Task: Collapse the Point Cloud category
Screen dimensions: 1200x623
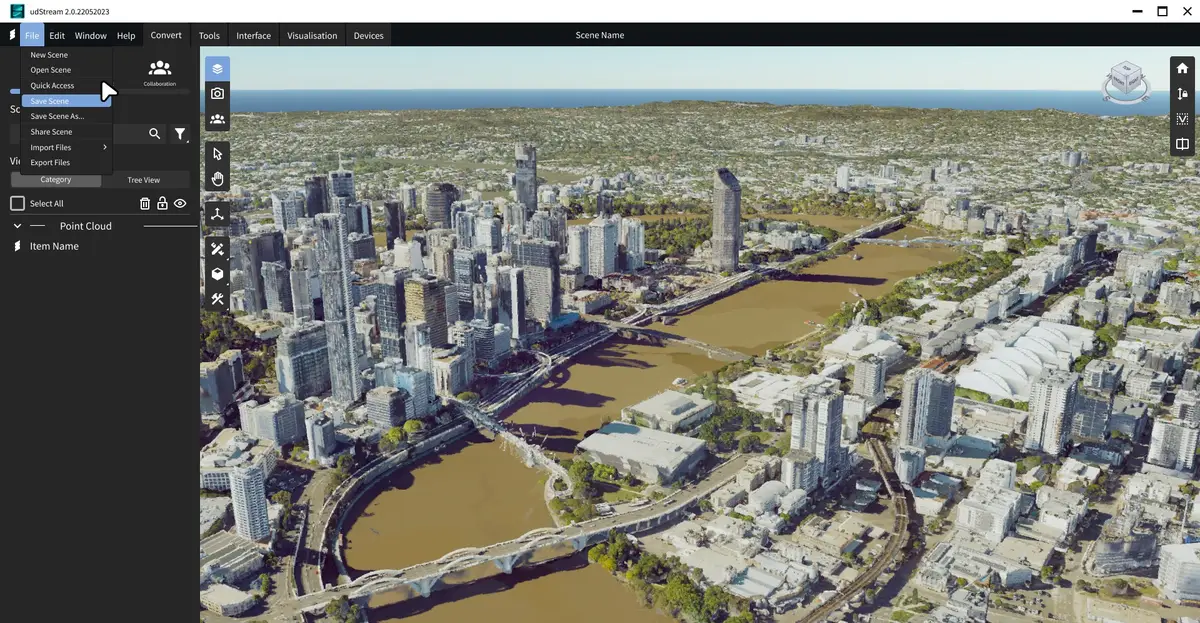Action: click(17, 226)
